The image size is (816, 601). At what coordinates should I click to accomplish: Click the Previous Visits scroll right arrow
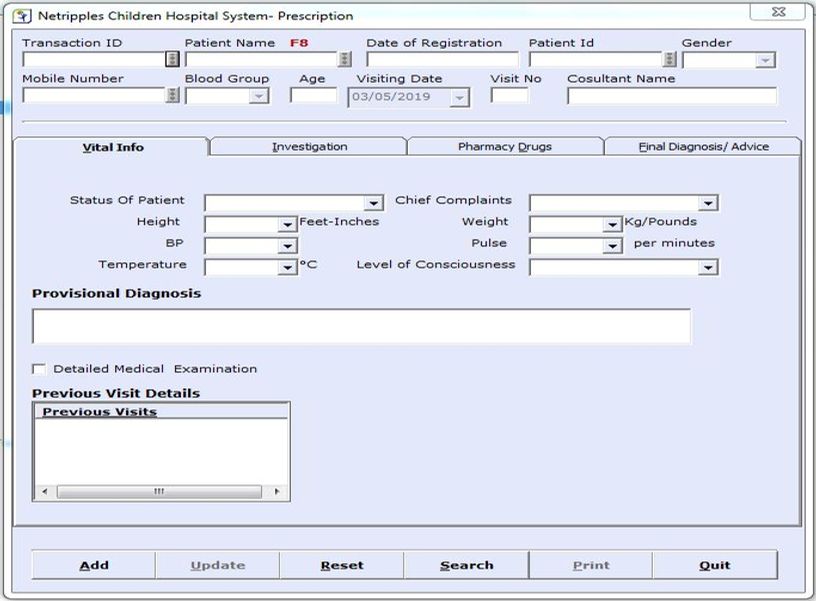point(276,491)
